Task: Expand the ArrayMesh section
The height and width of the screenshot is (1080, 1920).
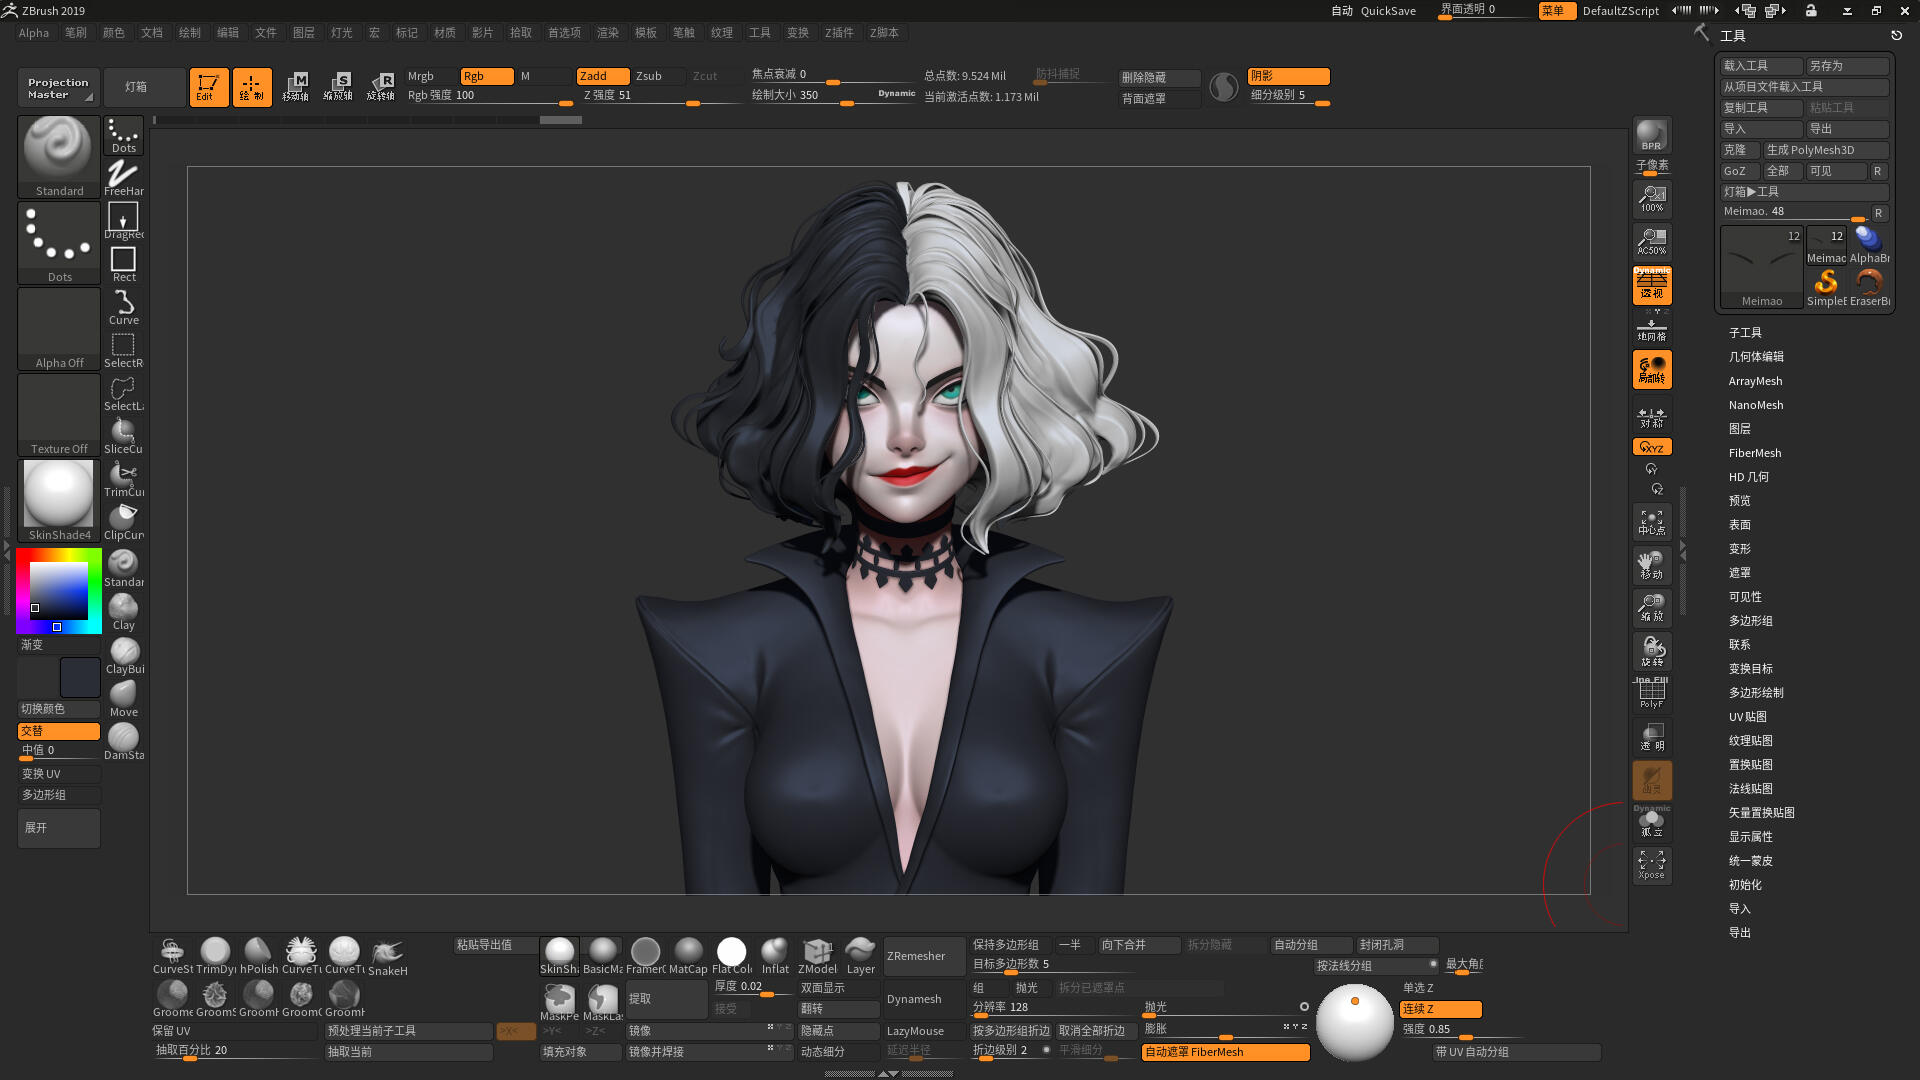Action: coord(1755,381)
